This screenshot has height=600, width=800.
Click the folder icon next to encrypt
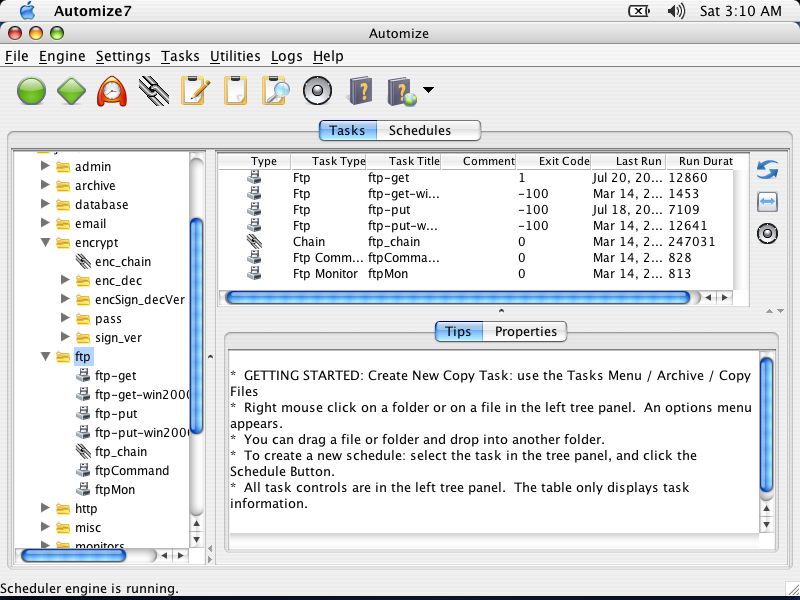(63, 243)
